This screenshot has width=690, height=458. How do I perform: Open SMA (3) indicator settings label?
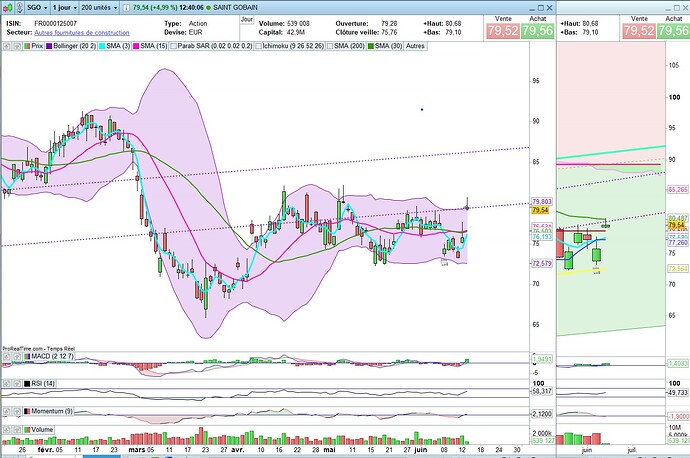click(x=118, y=46)
